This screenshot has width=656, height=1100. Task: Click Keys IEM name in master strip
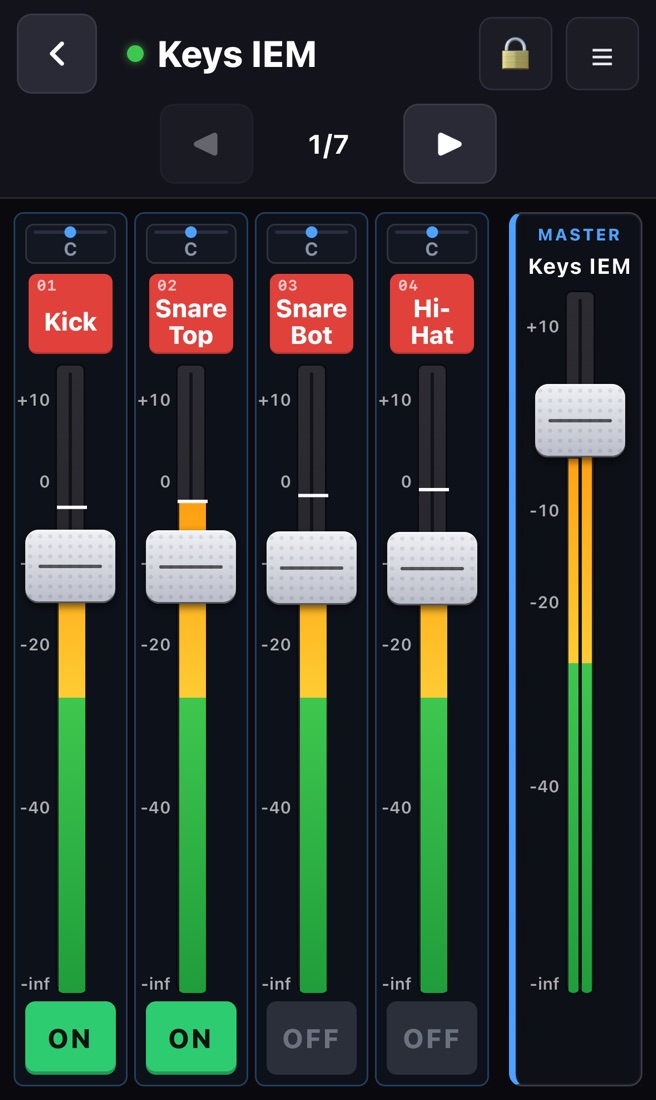click(579, 267)
